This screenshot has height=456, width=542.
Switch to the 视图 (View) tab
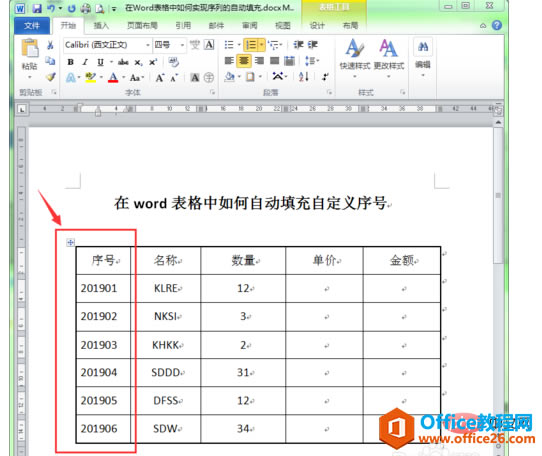[x=282, y=26]
